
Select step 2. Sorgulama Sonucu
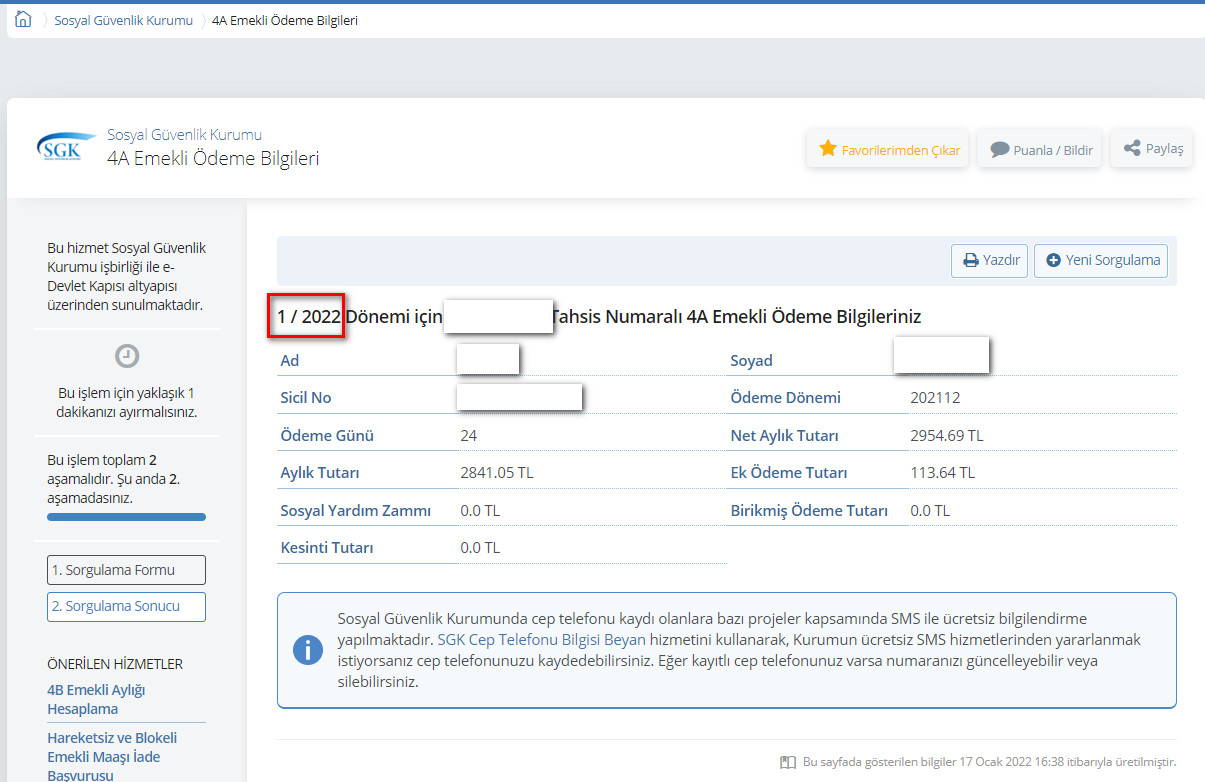coord(127,607)
